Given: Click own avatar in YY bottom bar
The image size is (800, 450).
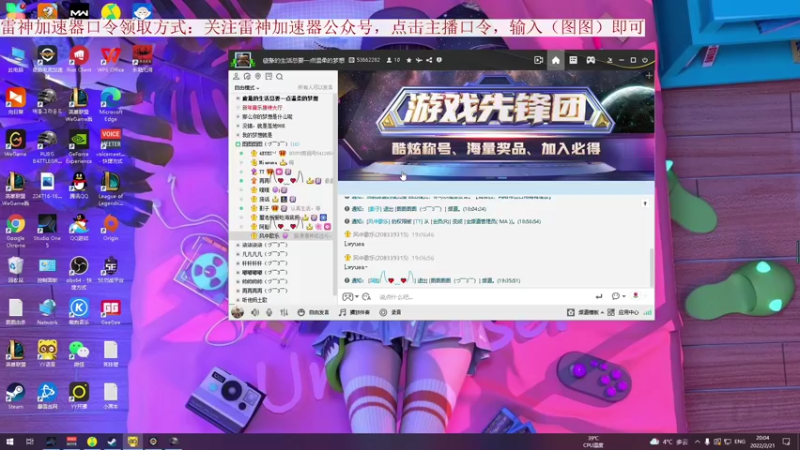Looking at the screenshot, I should point(237,312).
